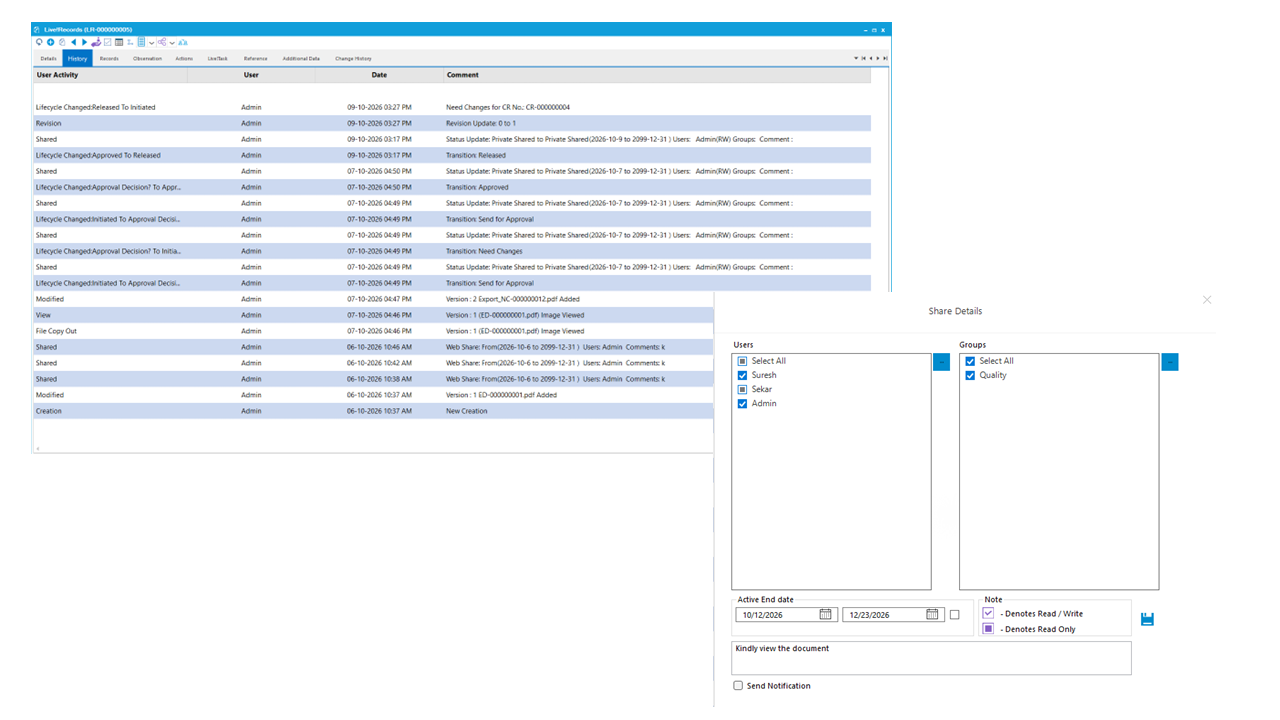The image size is (1280, 720).
Task: Go to next record with right arrow
Action: [x=84, y=42]
